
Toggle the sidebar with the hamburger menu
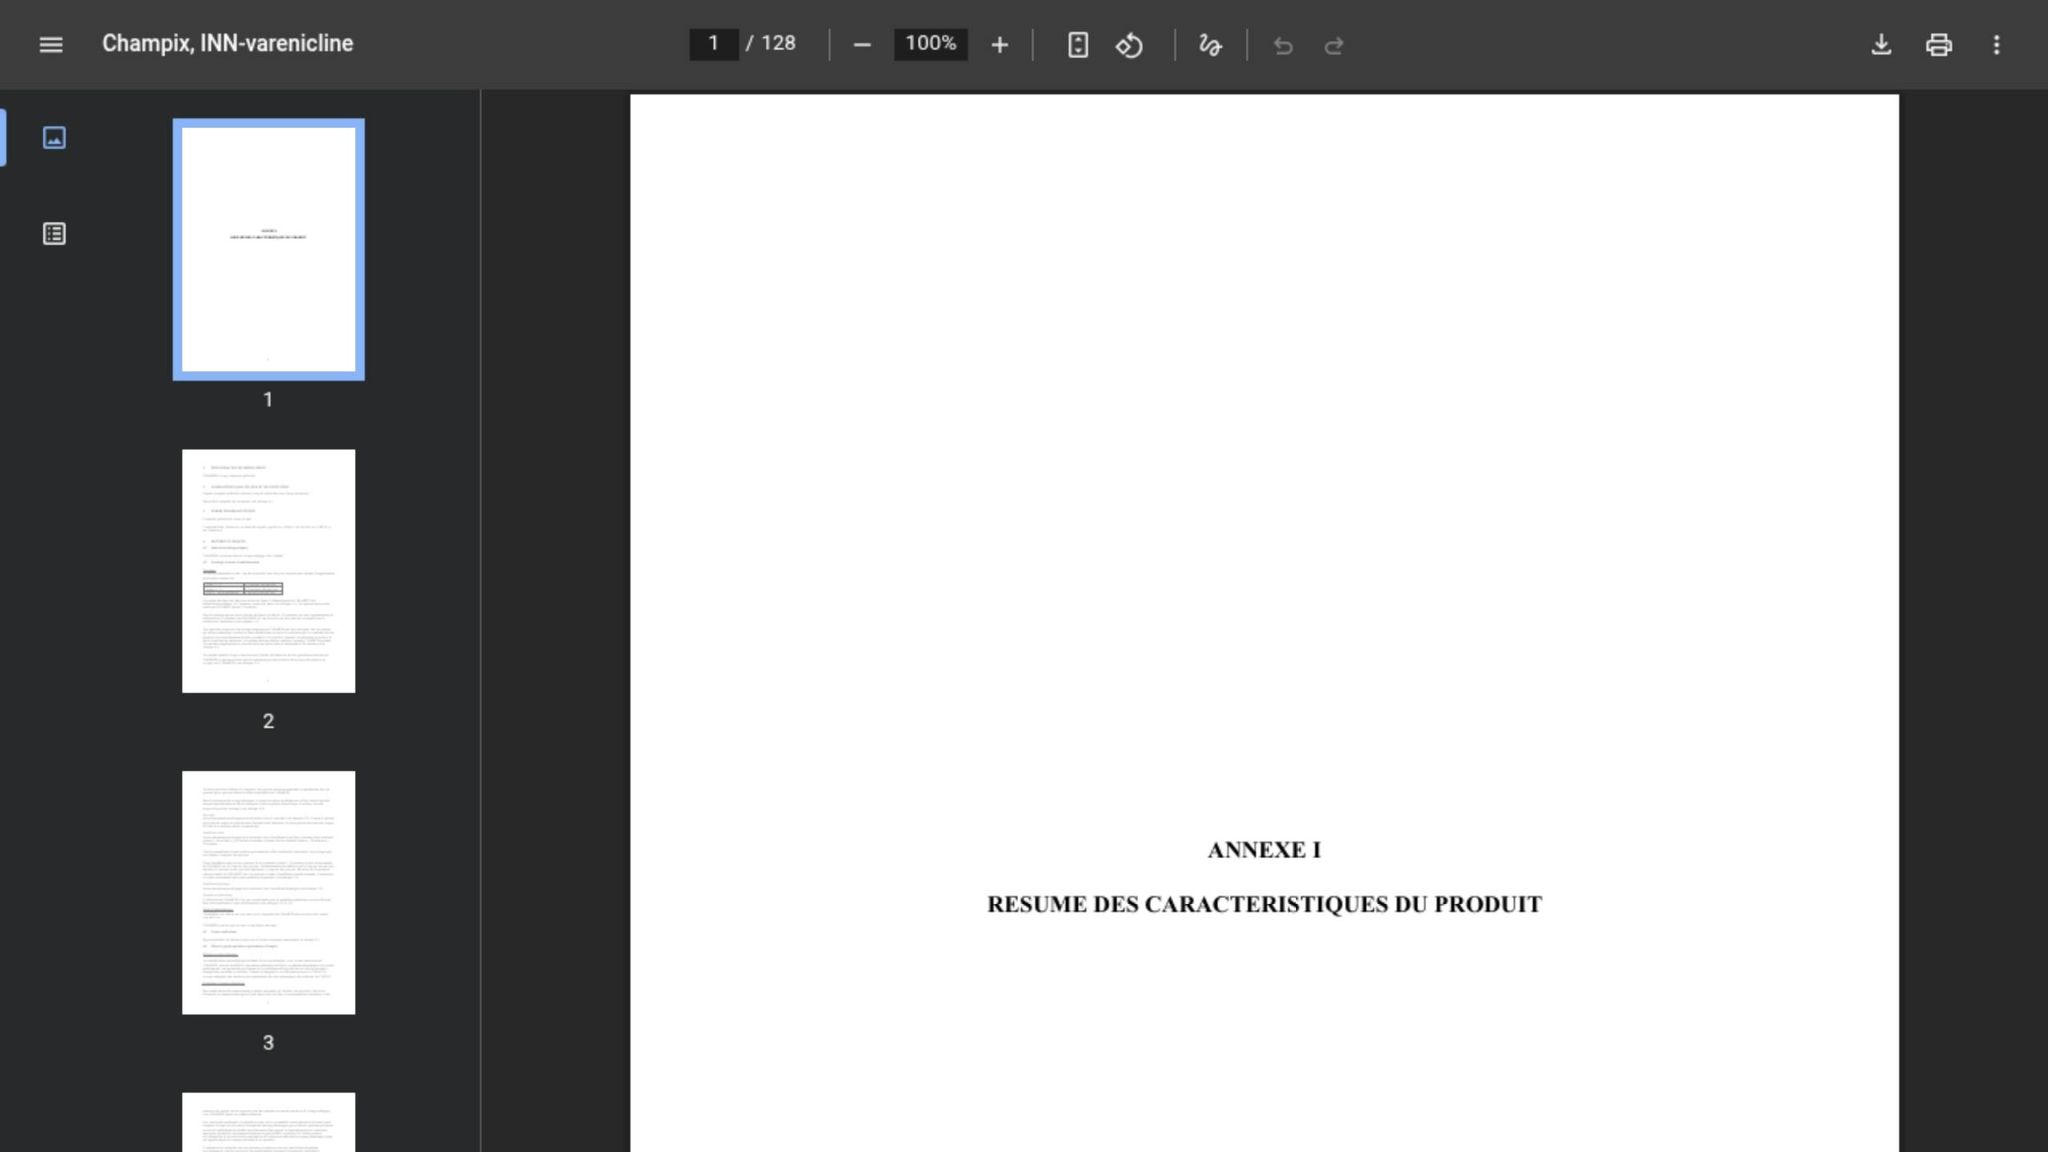(51, 45)
